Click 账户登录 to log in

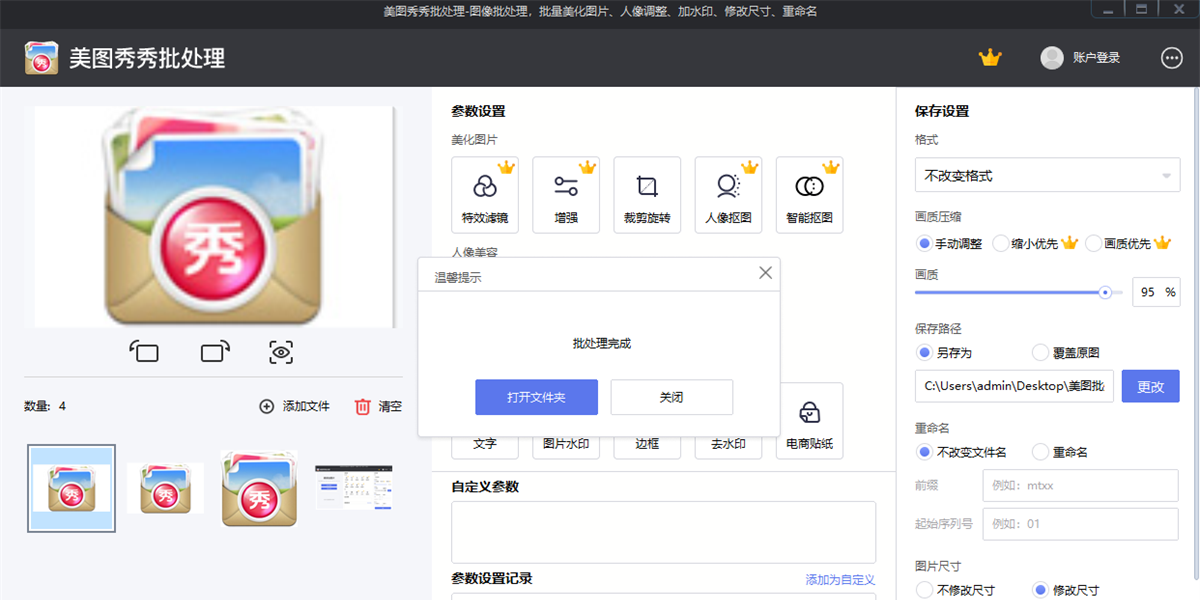pos(1096,58)
